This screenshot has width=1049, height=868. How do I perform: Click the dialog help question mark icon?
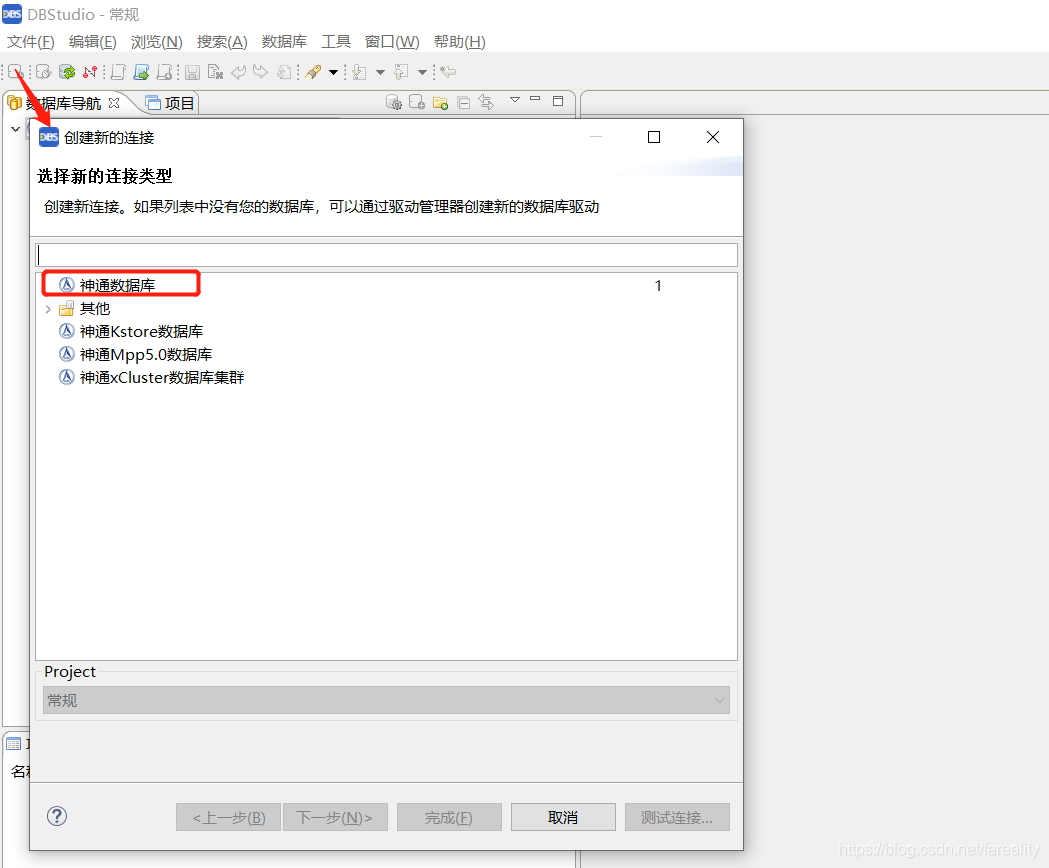pos(57,816)
